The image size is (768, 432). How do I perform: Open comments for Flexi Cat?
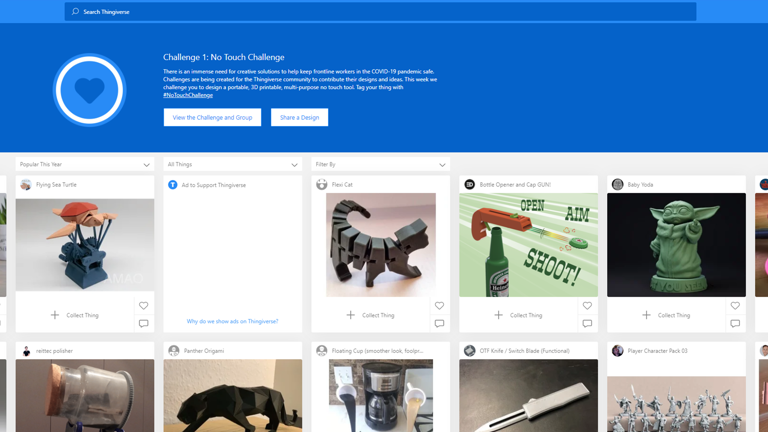439,324
